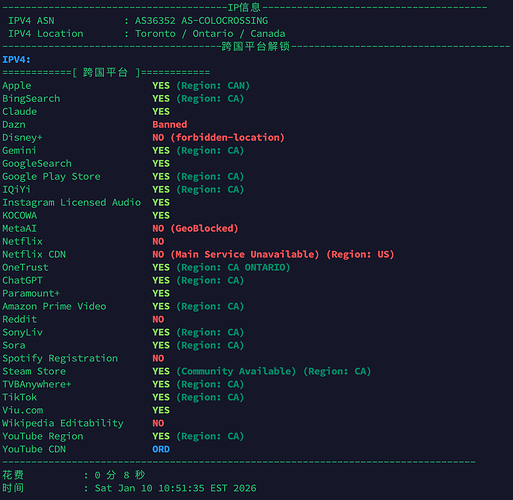Click the red NO next to Reddit

tap(158, 320)
